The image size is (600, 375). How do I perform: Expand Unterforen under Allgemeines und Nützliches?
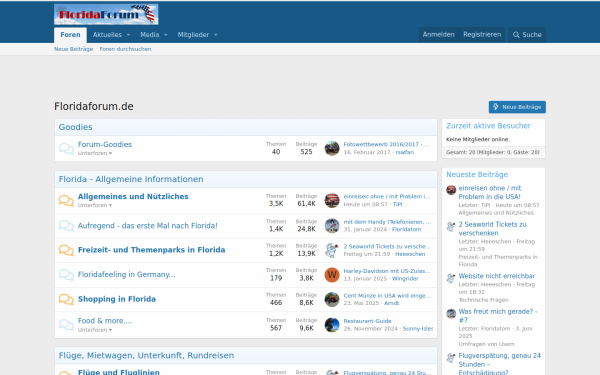(x=95, y=205)
